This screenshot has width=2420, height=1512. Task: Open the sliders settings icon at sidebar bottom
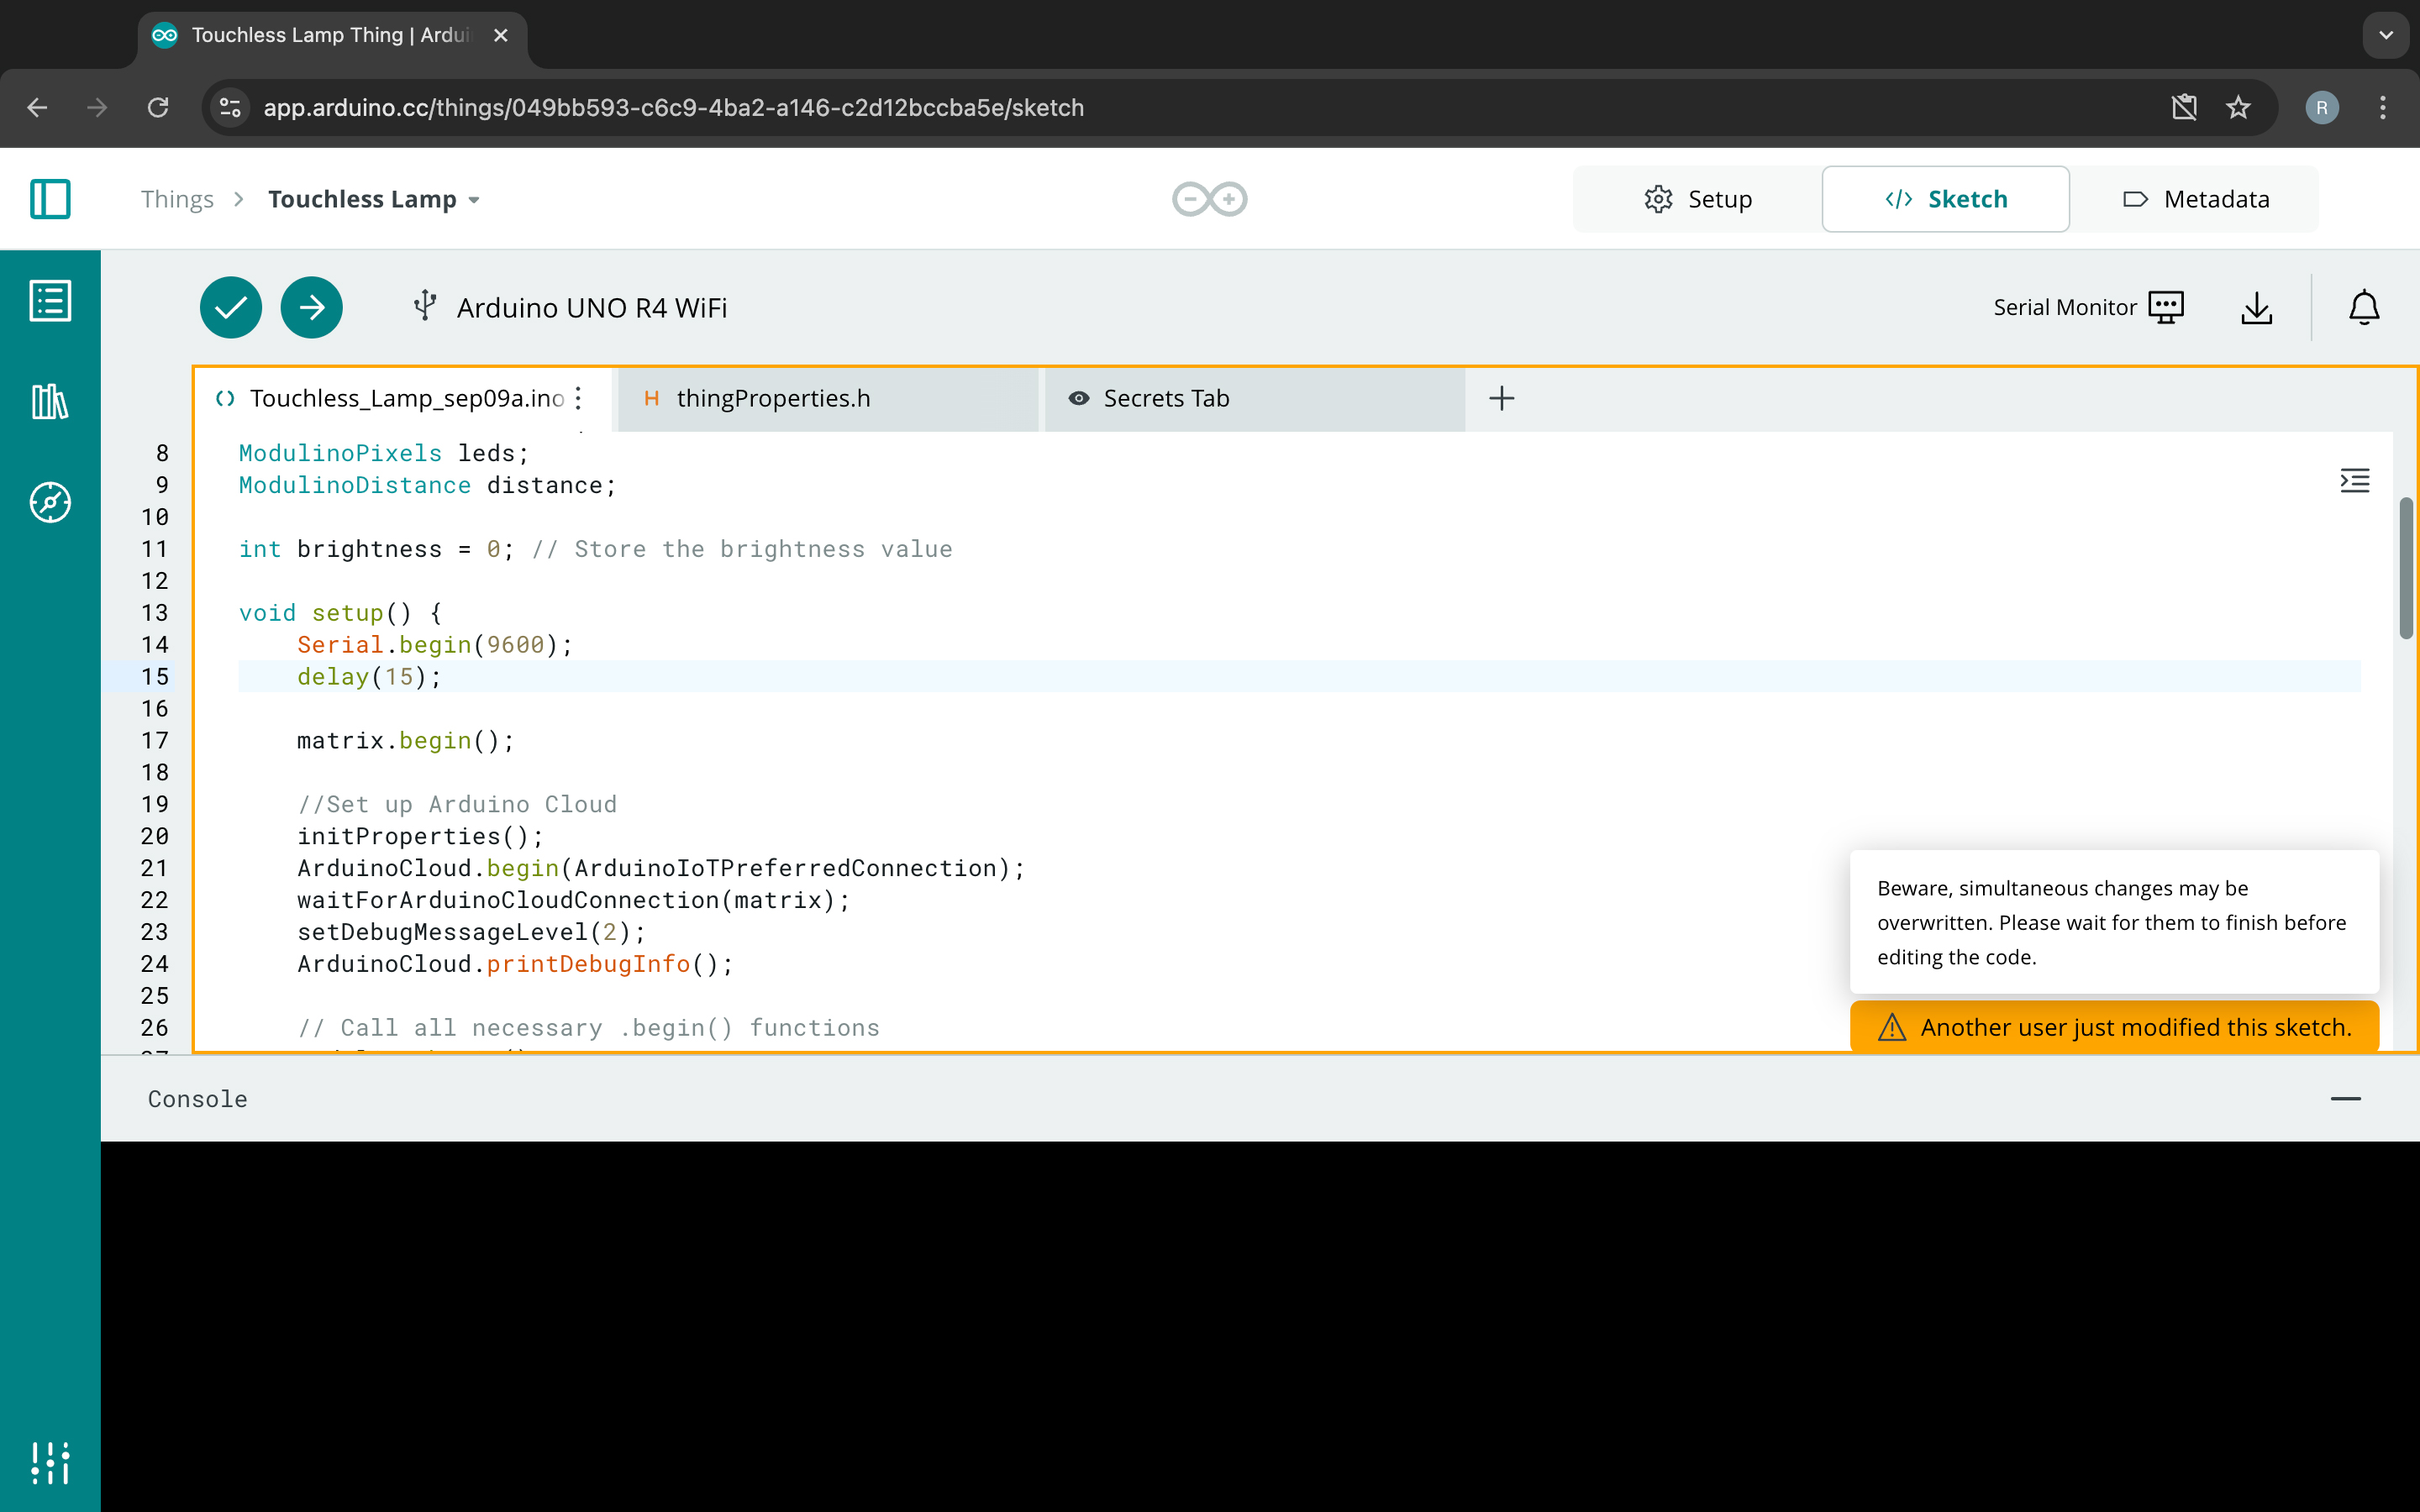pos(50,1462)
